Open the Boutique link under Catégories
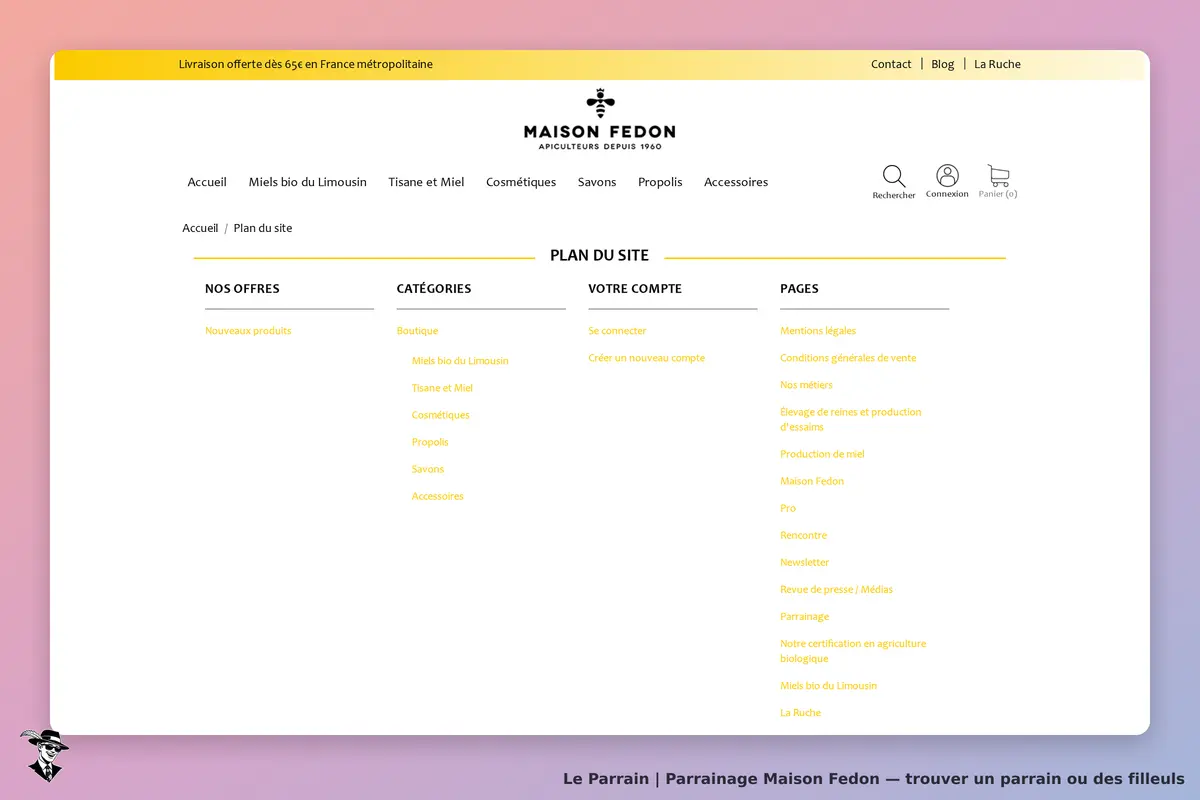This screenshot has height=800, width=1200. click(x=417, y=331)
